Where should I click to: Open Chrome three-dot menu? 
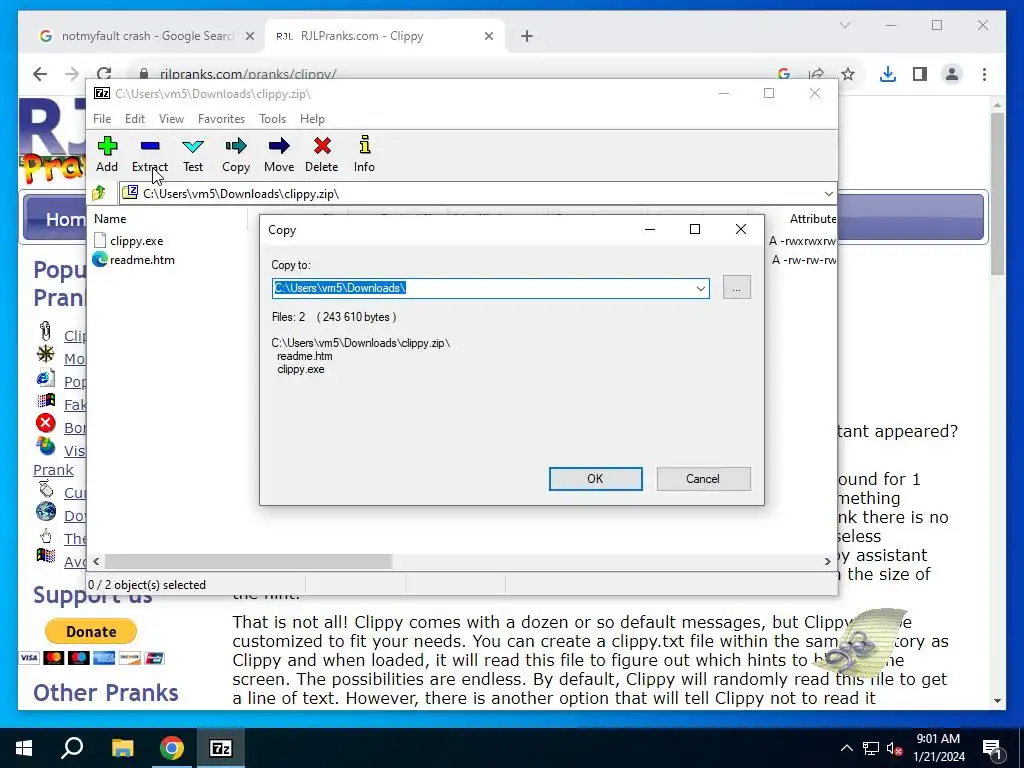pyautogui.click(x=984, y=74)
